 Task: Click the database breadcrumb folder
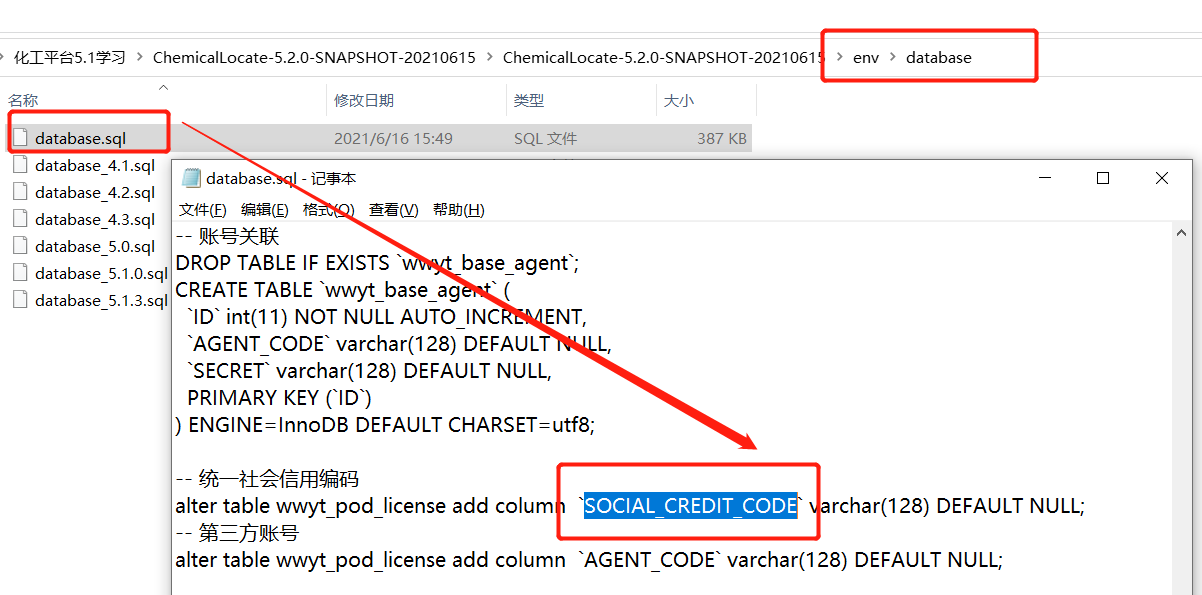(x=938, y=57)
